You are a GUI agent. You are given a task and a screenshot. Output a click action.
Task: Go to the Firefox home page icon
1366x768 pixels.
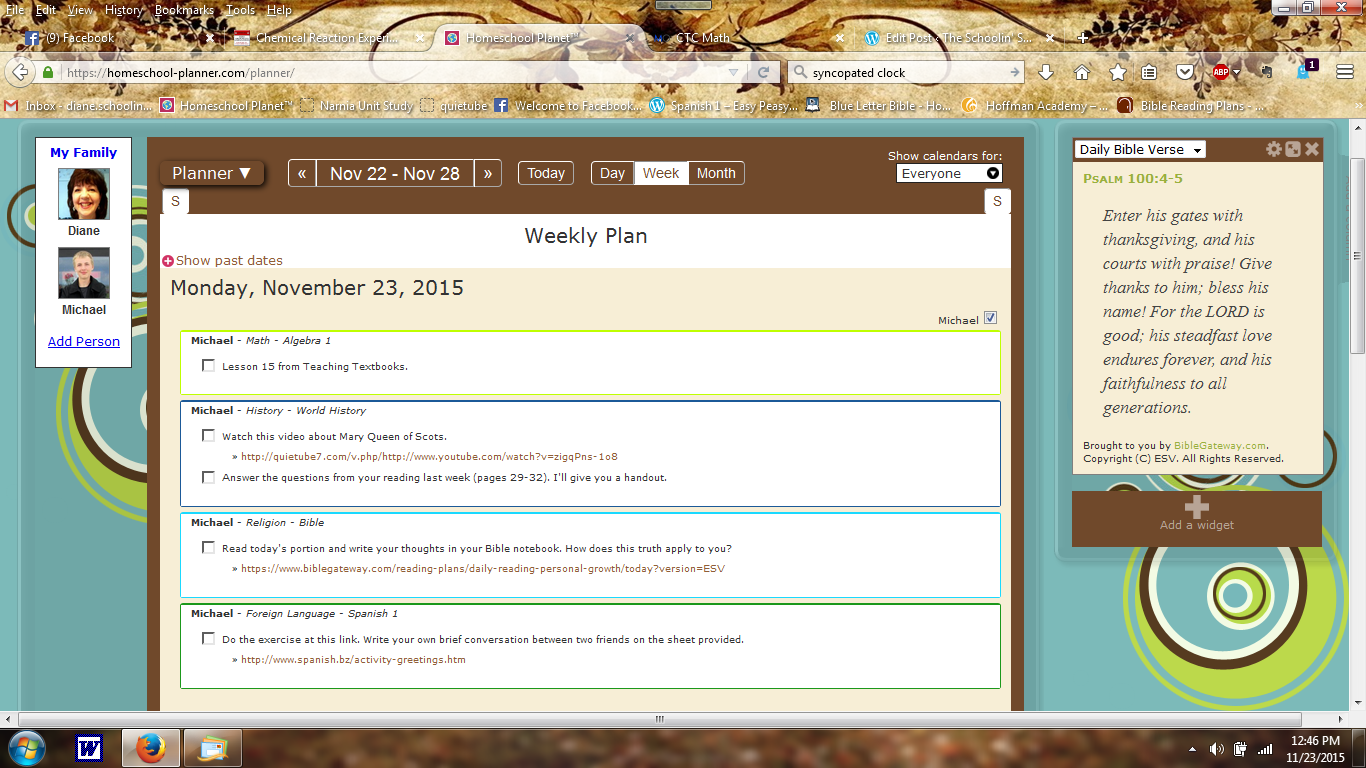(x=1081, y=72)
